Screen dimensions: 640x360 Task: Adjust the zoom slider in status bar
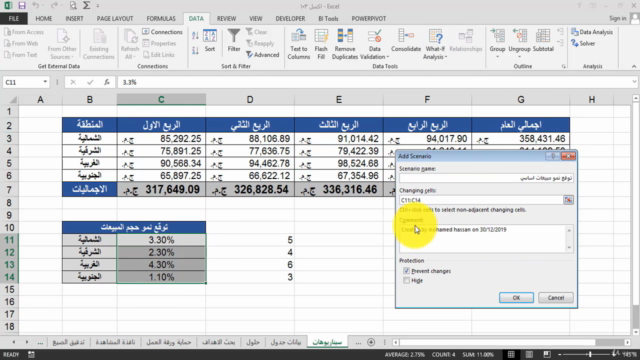[590, 354]
